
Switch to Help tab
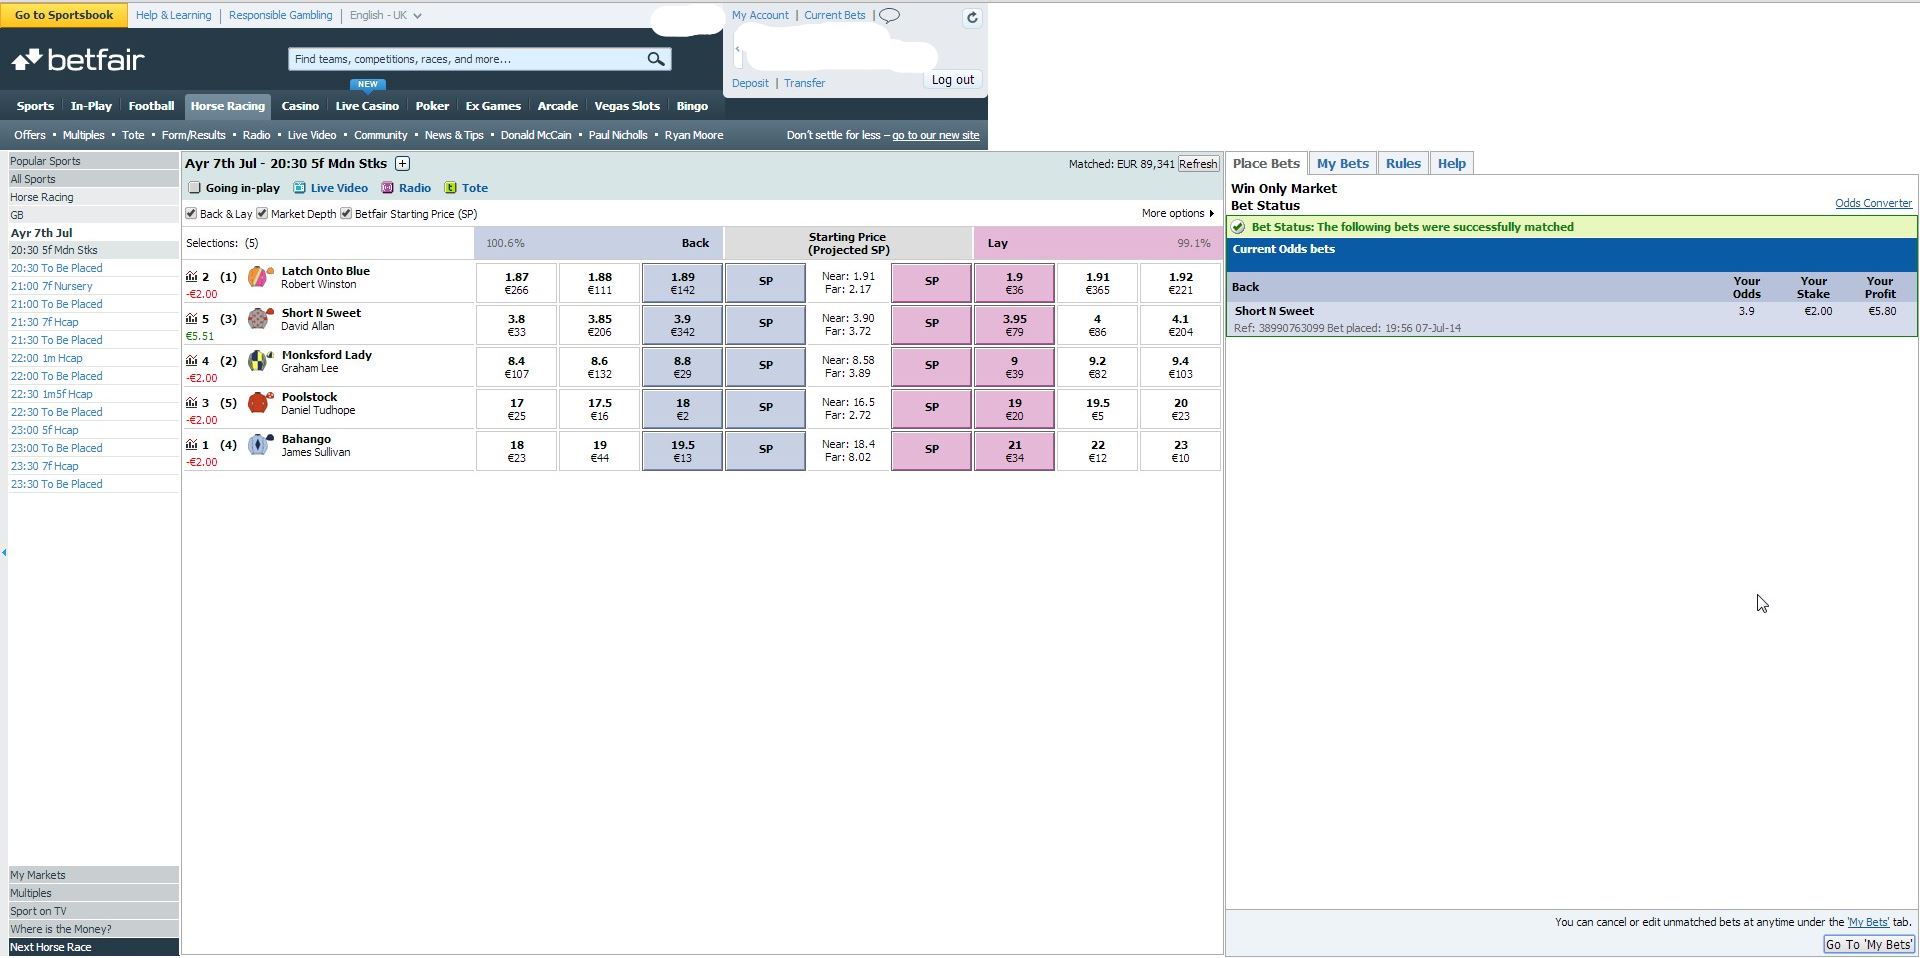coord(1451,163)
